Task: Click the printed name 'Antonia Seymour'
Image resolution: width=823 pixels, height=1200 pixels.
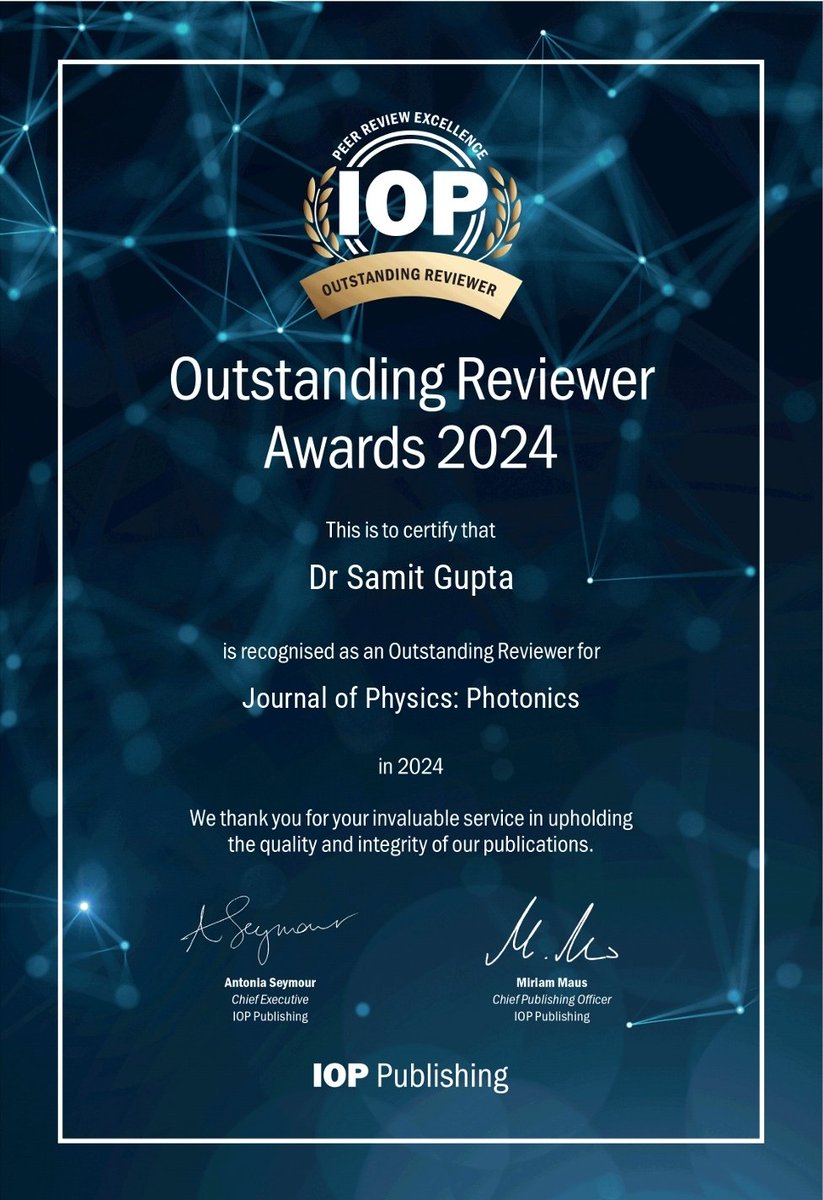Action: 269,983
